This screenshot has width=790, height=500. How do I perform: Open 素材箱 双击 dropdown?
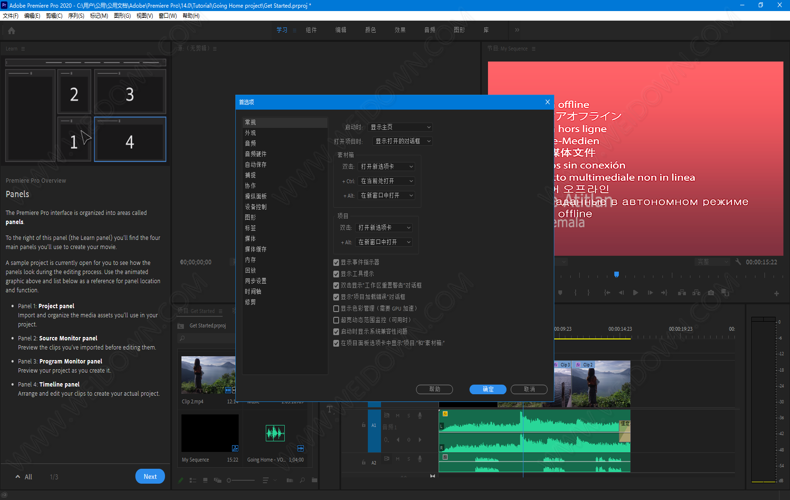(x=386, y=166)
